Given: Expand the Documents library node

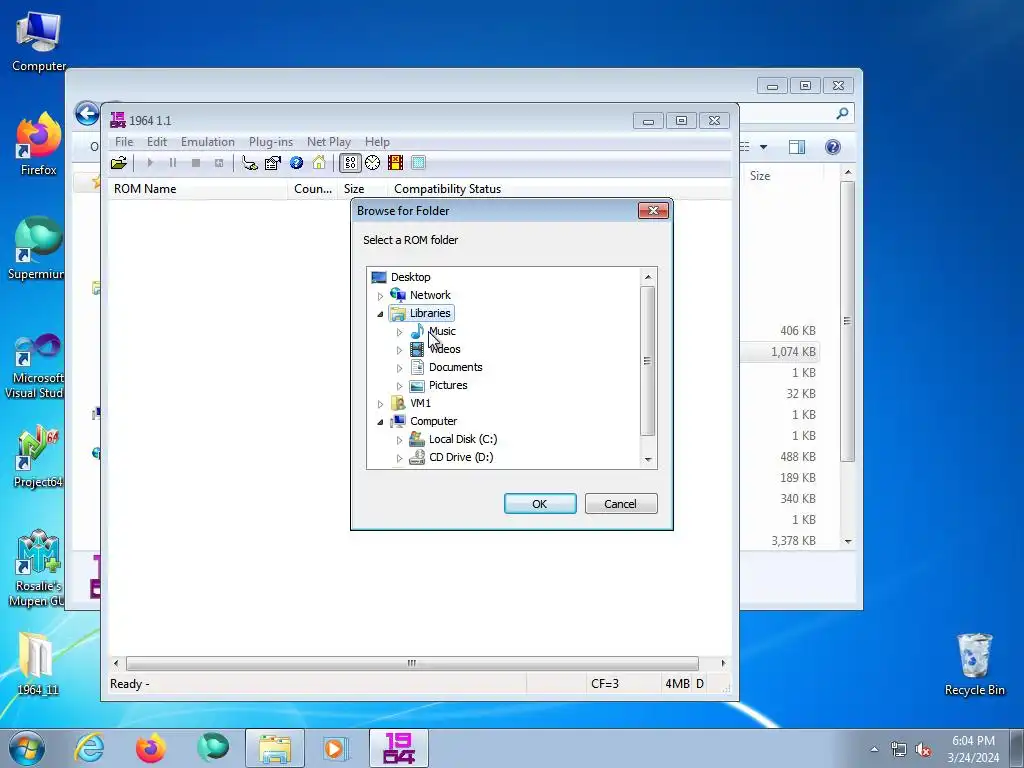Looking at the screenshot, I should tap(400, 368).
